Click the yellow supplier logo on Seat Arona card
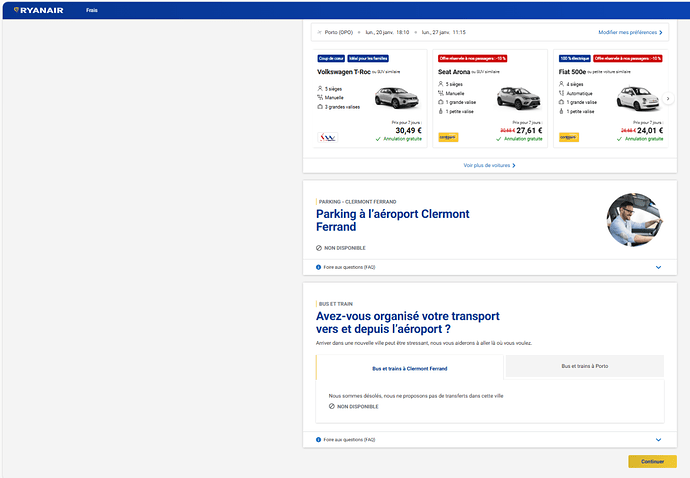 point(448,137)
